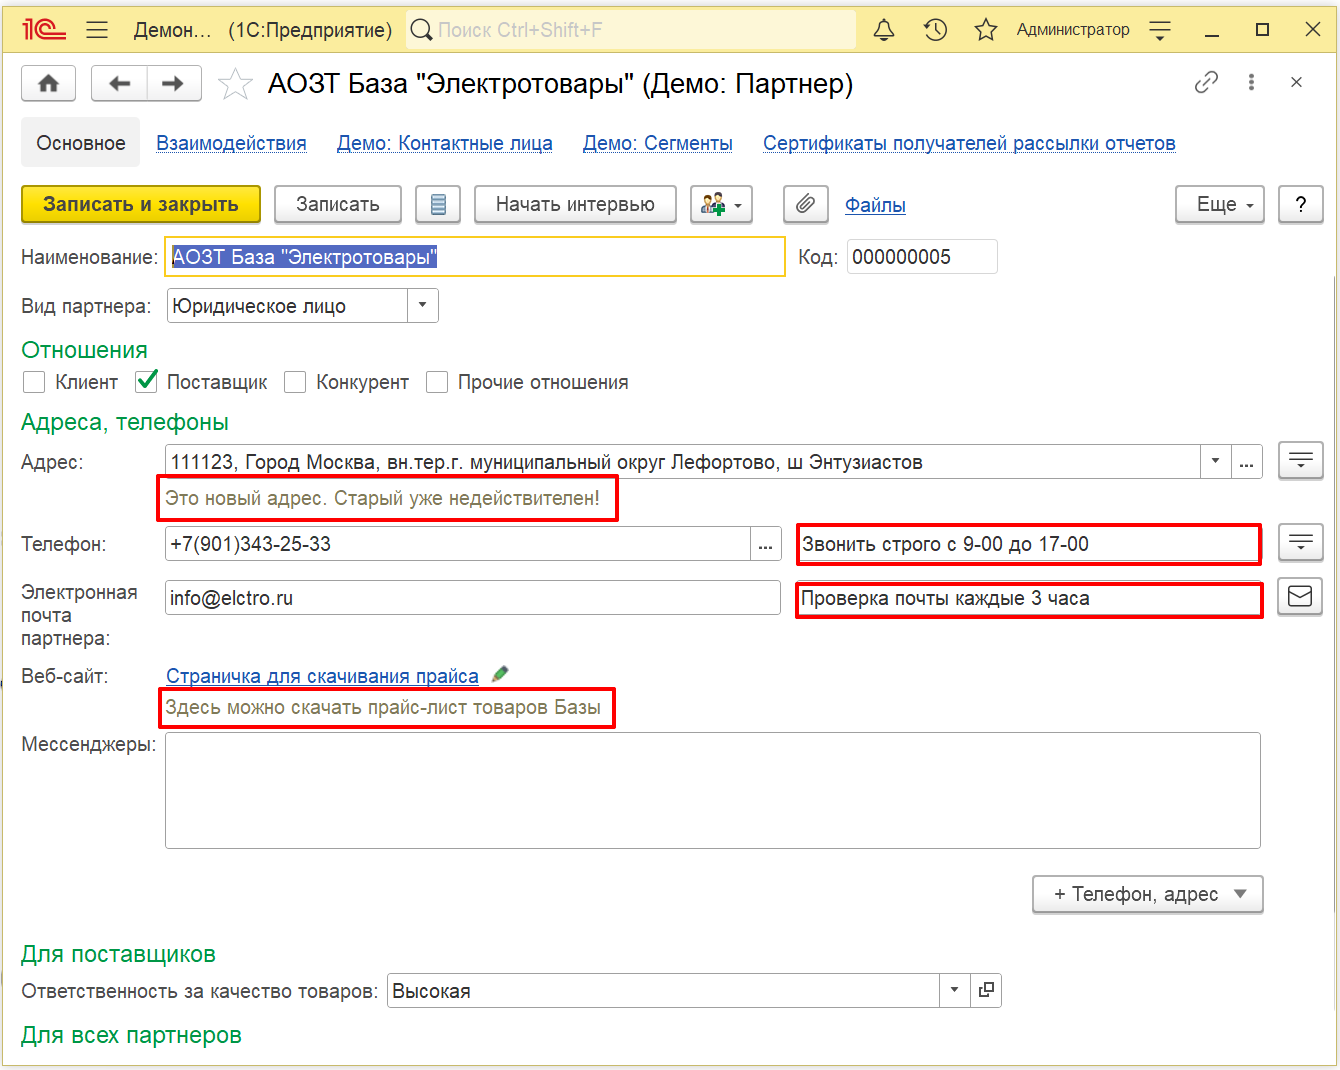Open the form's three-dot options menu
This screenshot has height=1070, width=1340.
pyautogui.click(x=1251, y=82)
